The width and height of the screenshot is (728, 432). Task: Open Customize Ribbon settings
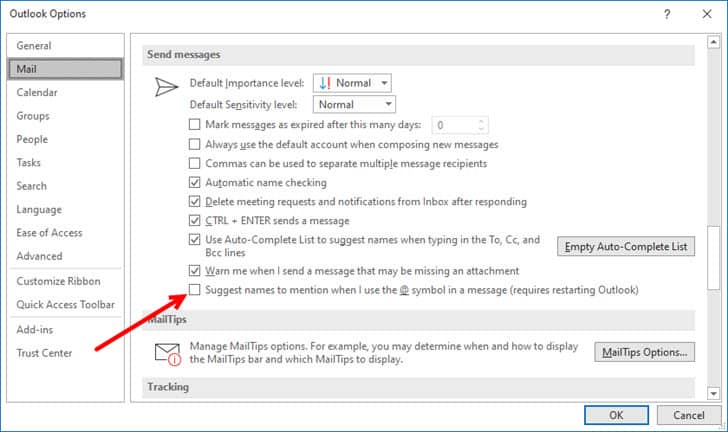65,281
